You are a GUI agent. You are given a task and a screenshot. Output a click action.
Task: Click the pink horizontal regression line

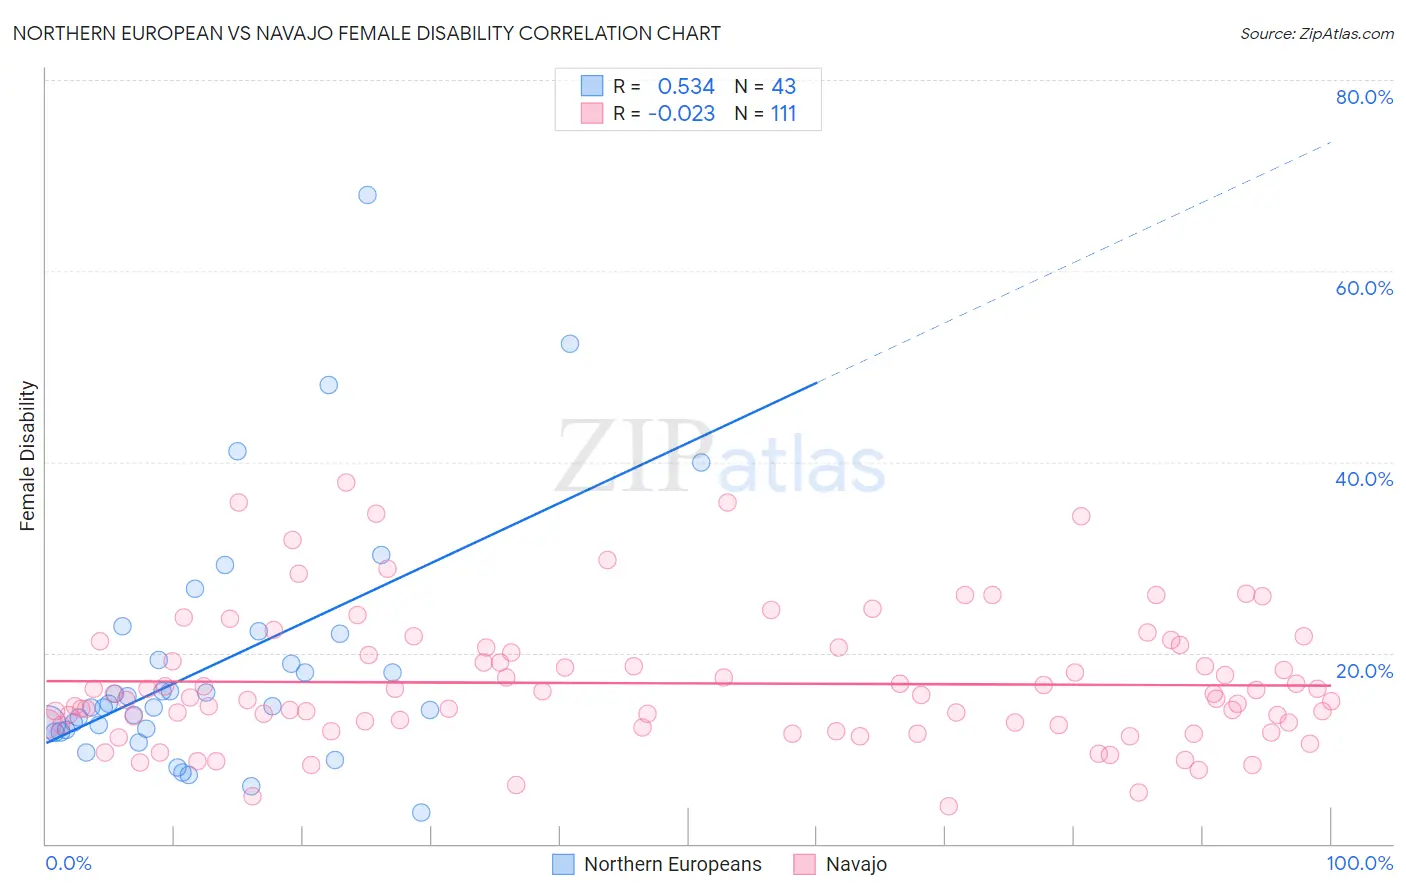point(688,683)
